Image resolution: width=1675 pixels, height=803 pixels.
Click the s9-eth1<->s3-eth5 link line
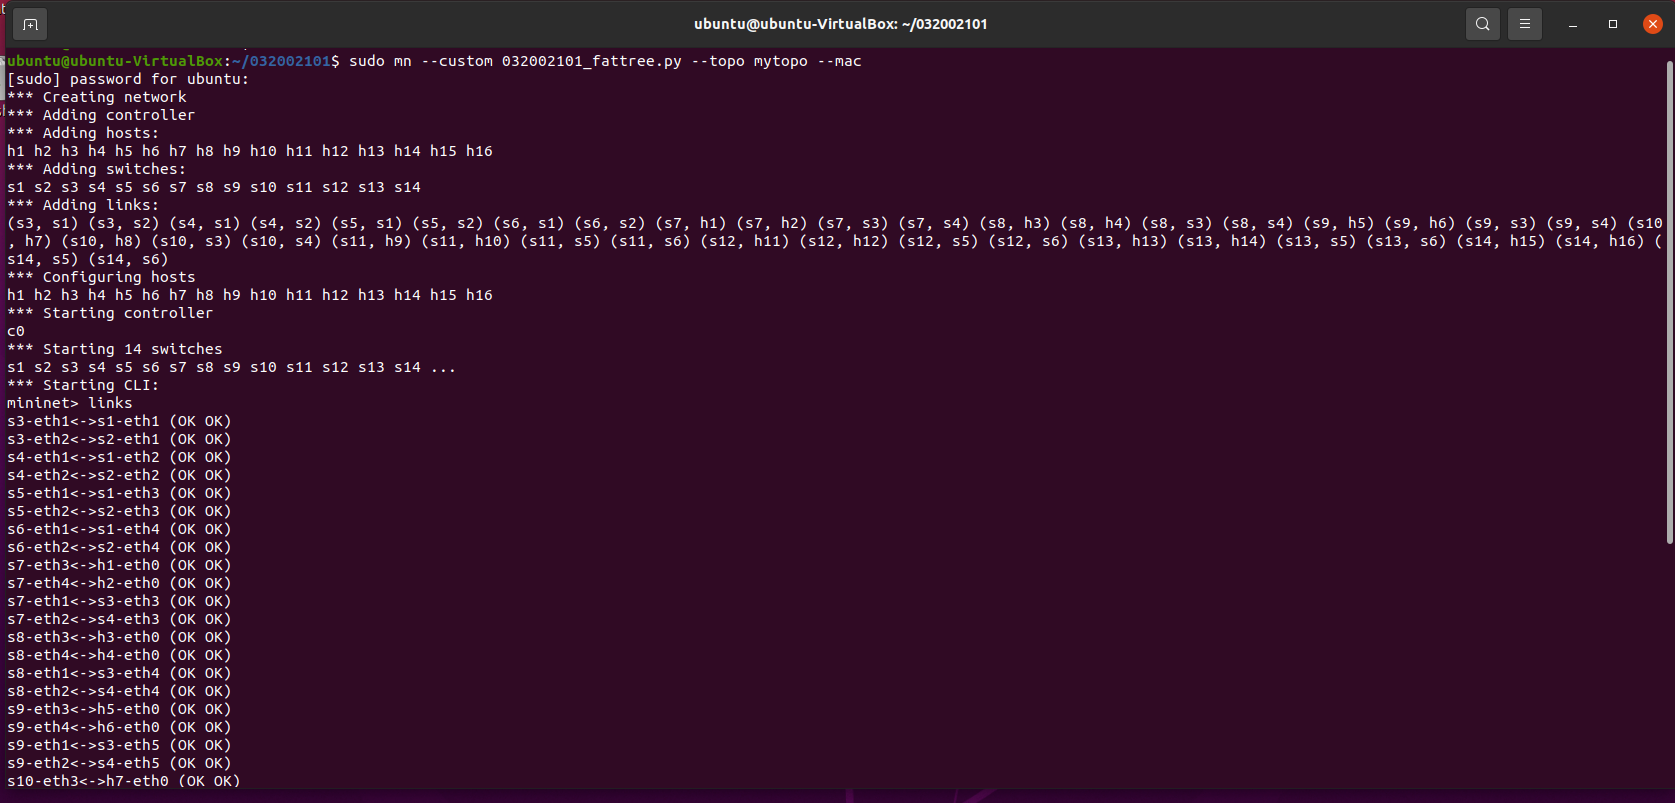click(119, 745)
